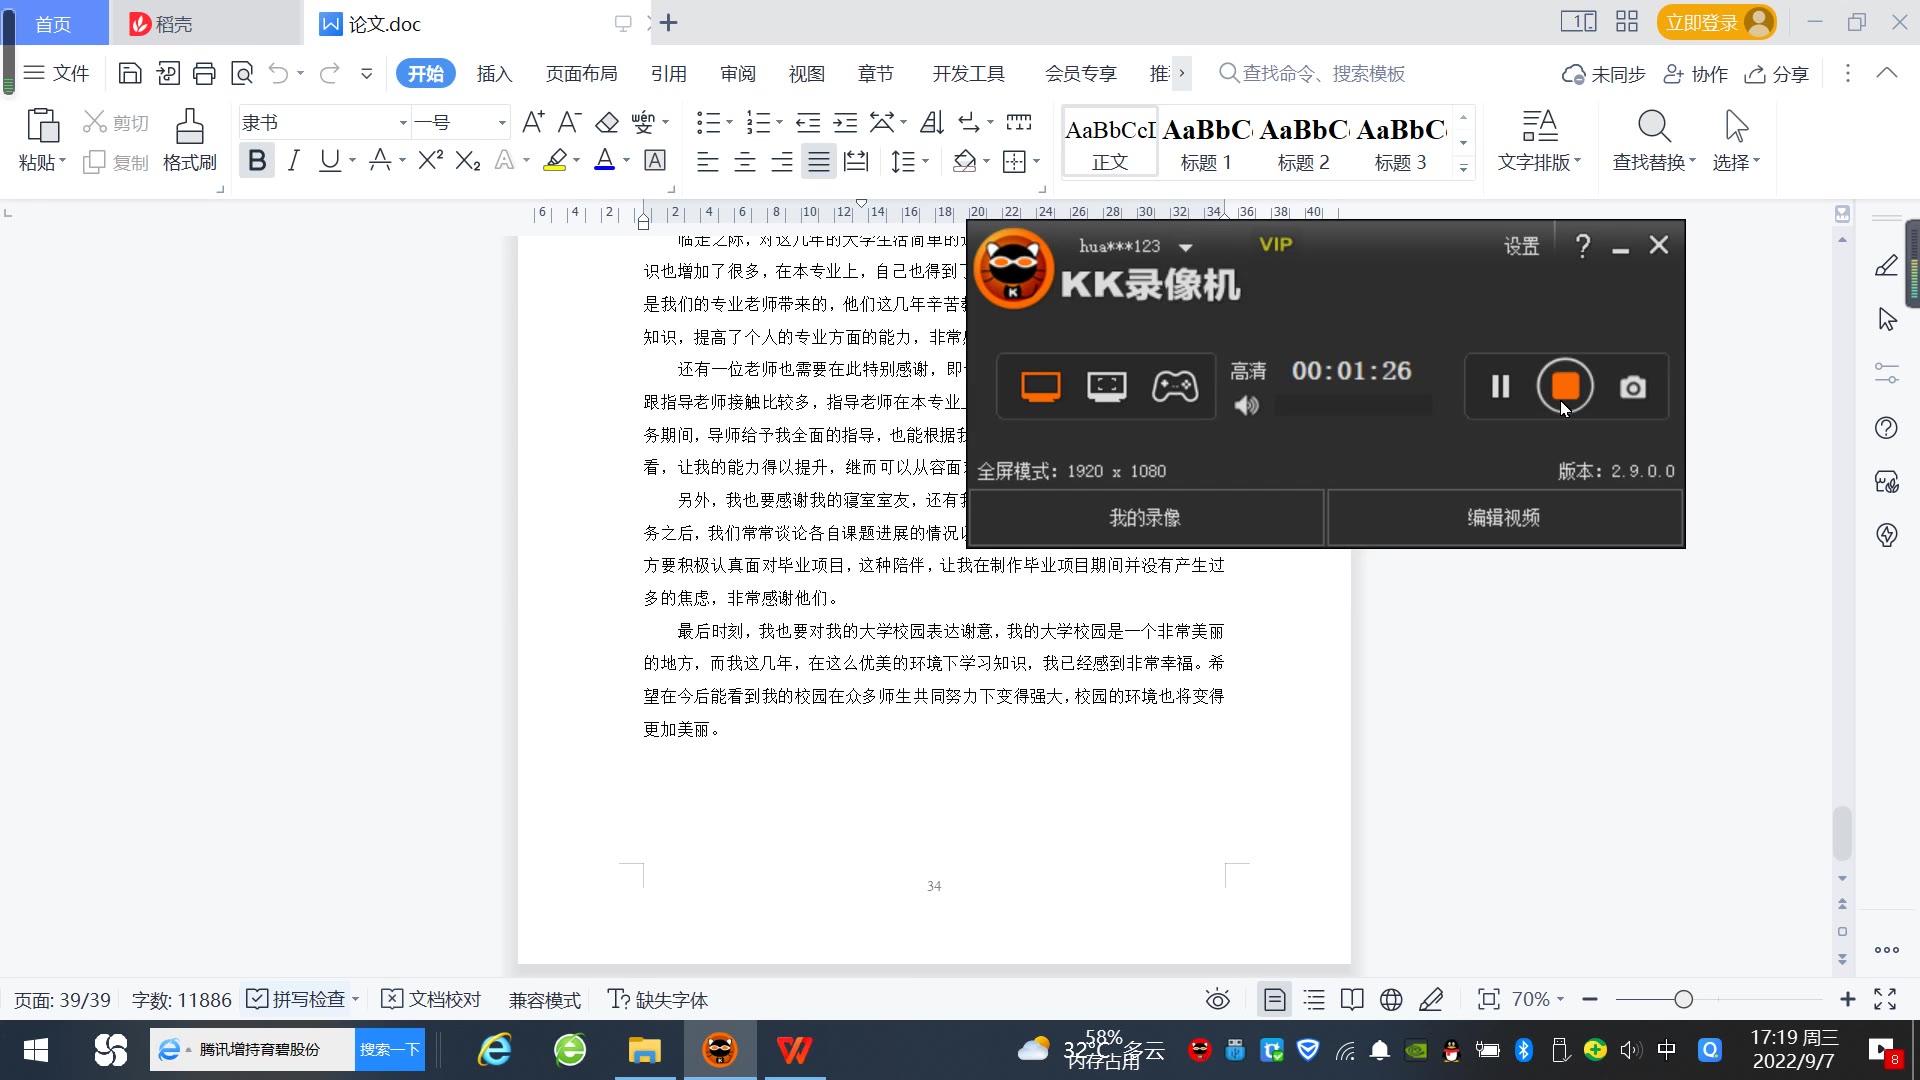The width and height of the screenshot is (1920, 1080).
Task: Open the 插入 ribbon tab
Action: tap(494, 74)
